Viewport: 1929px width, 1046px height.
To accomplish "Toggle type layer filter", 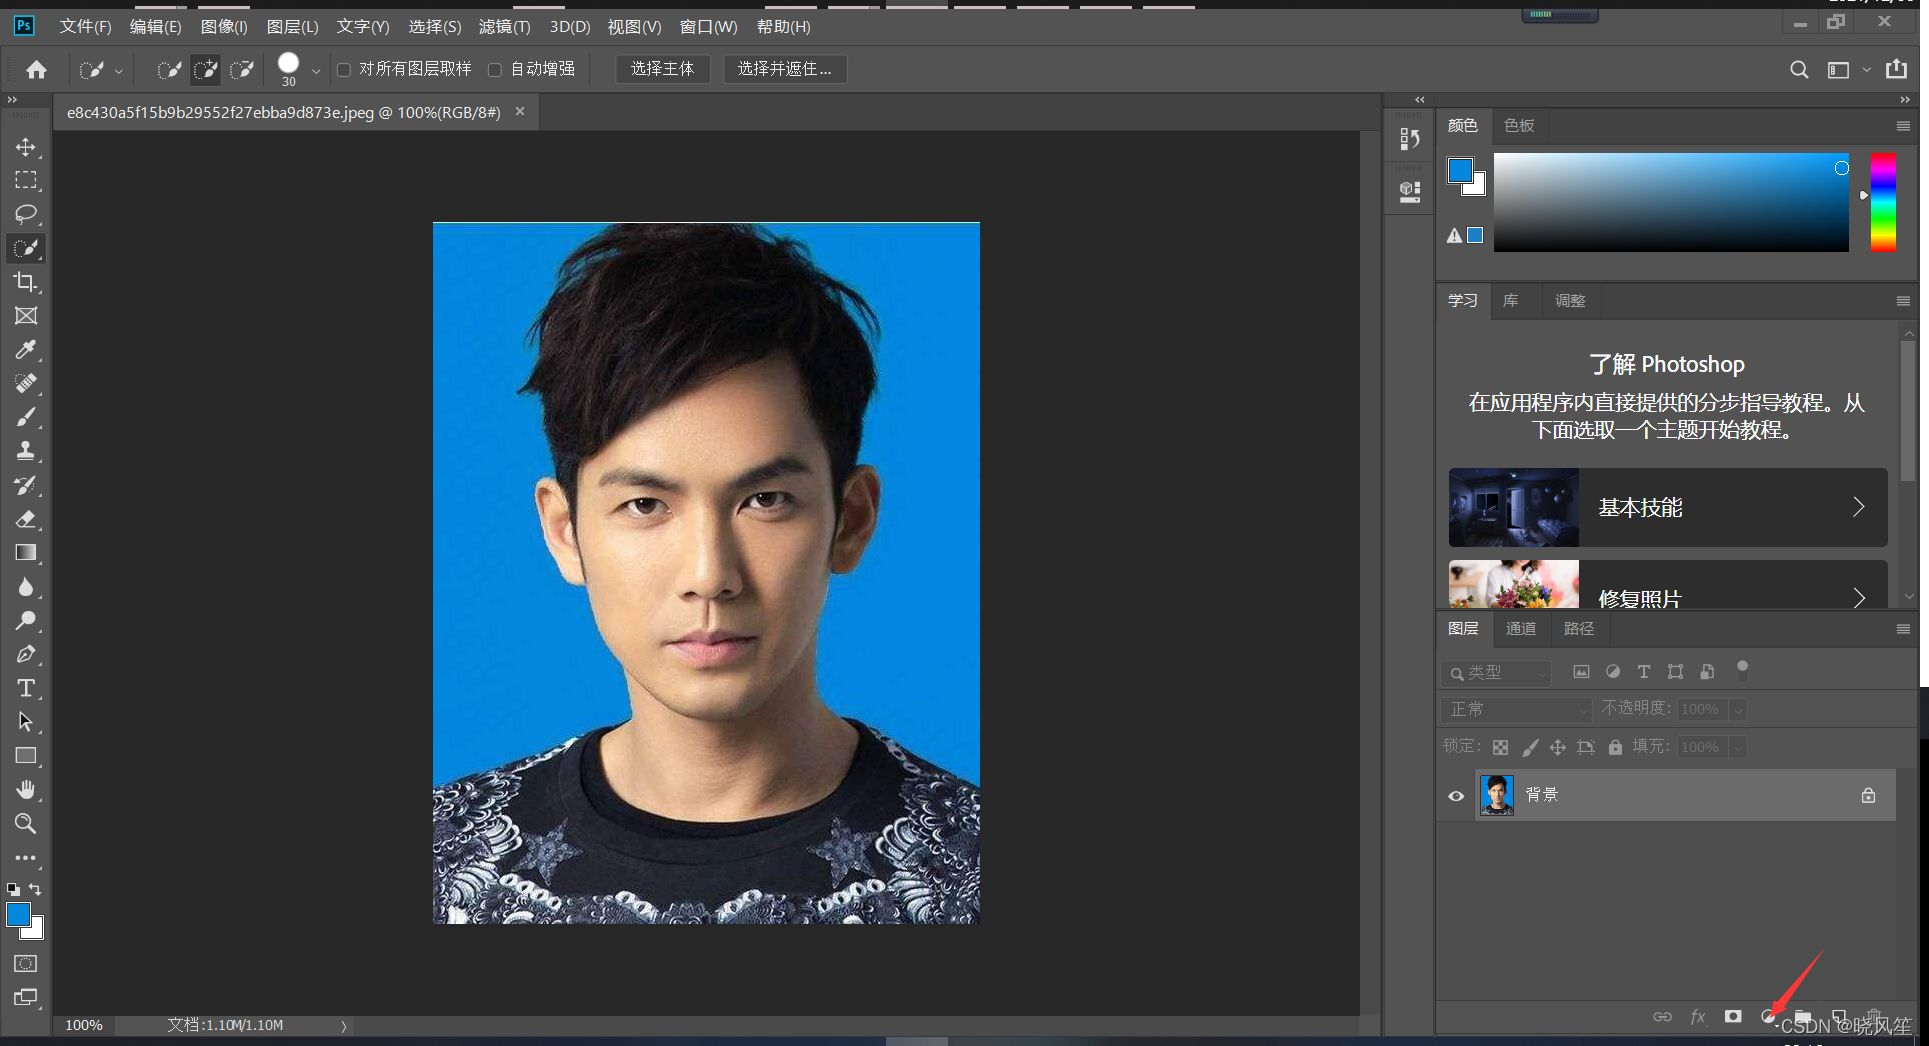I will pos(1644,672).
